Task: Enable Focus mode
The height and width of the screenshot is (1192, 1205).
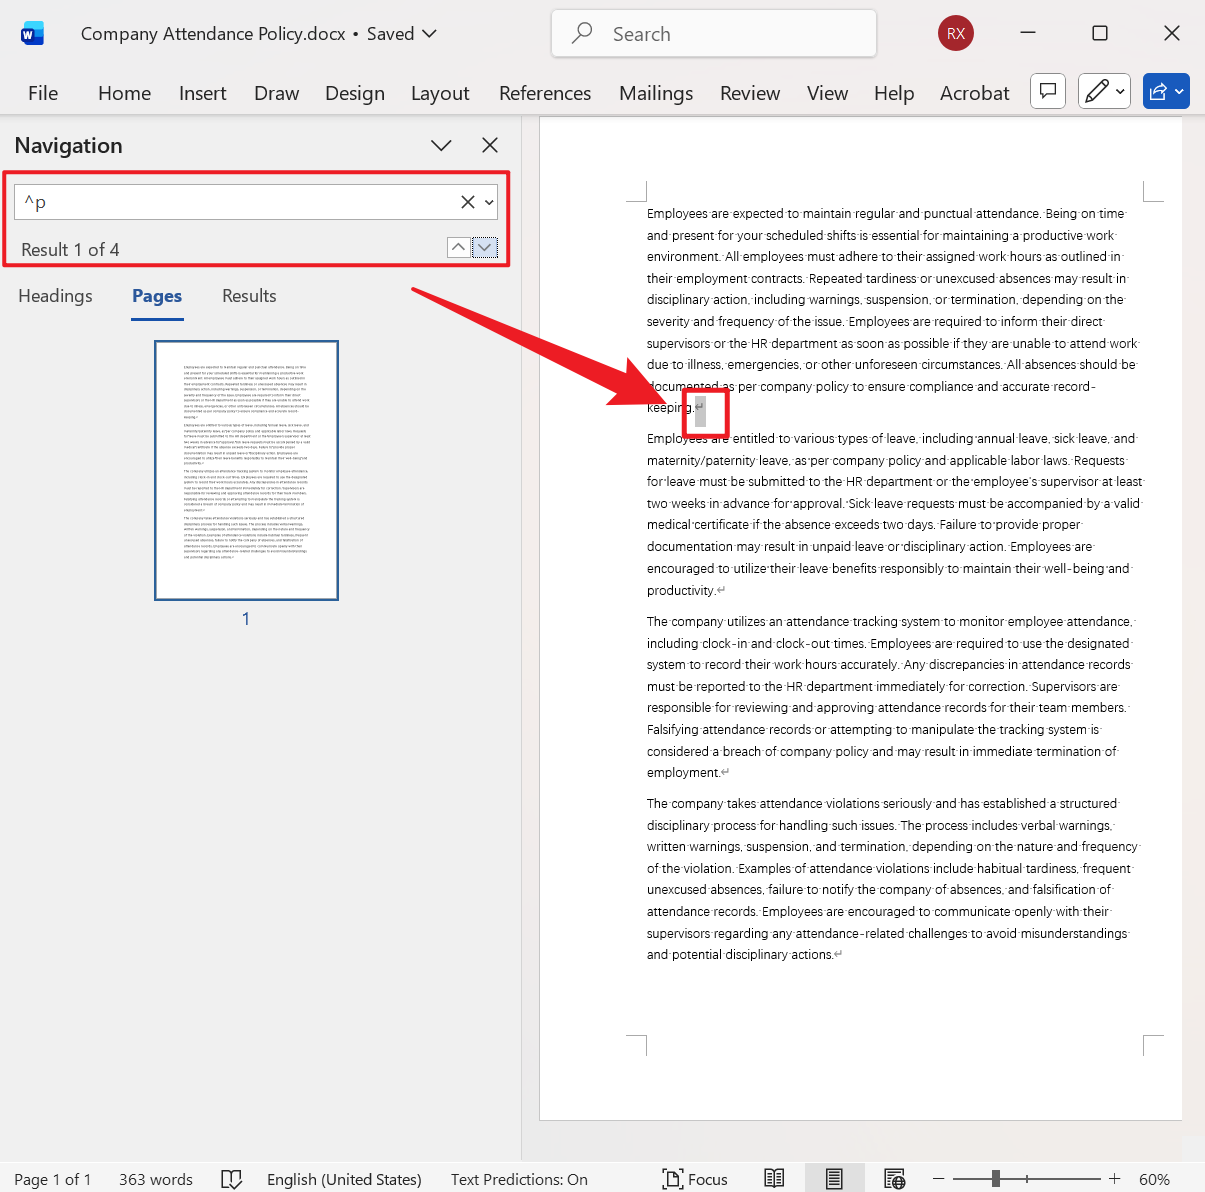Action: (695, 1178)
